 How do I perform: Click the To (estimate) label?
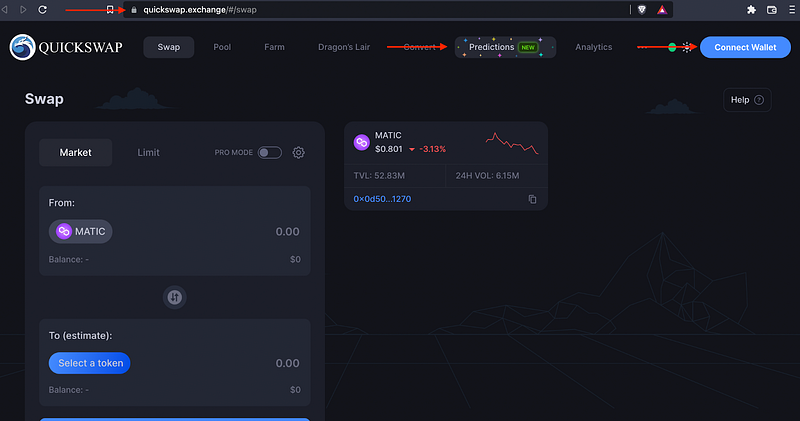tap(80, 335)
